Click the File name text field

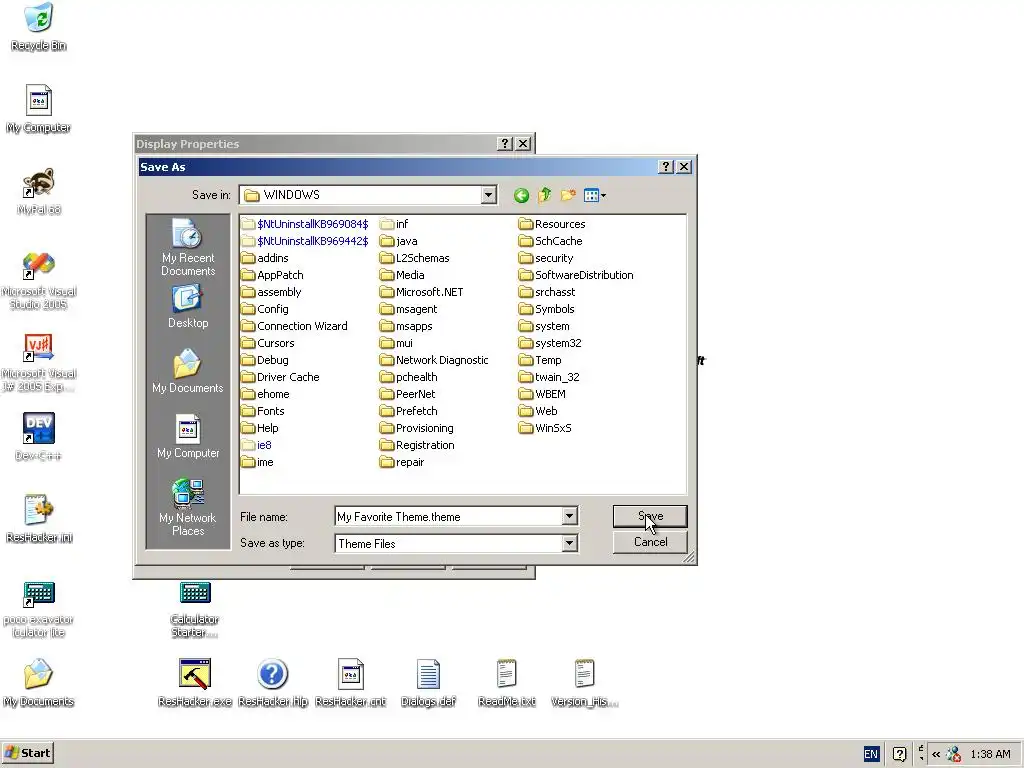coord(449,517)
